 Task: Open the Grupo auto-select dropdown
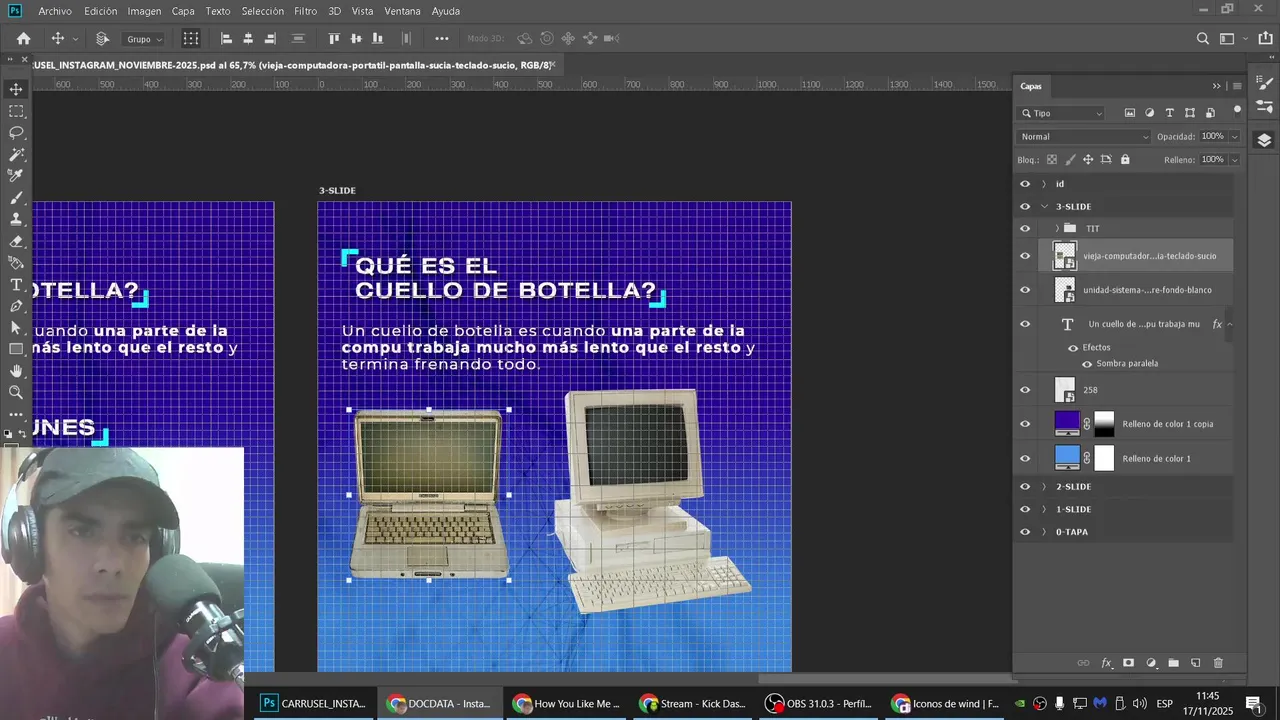[145, 39]
